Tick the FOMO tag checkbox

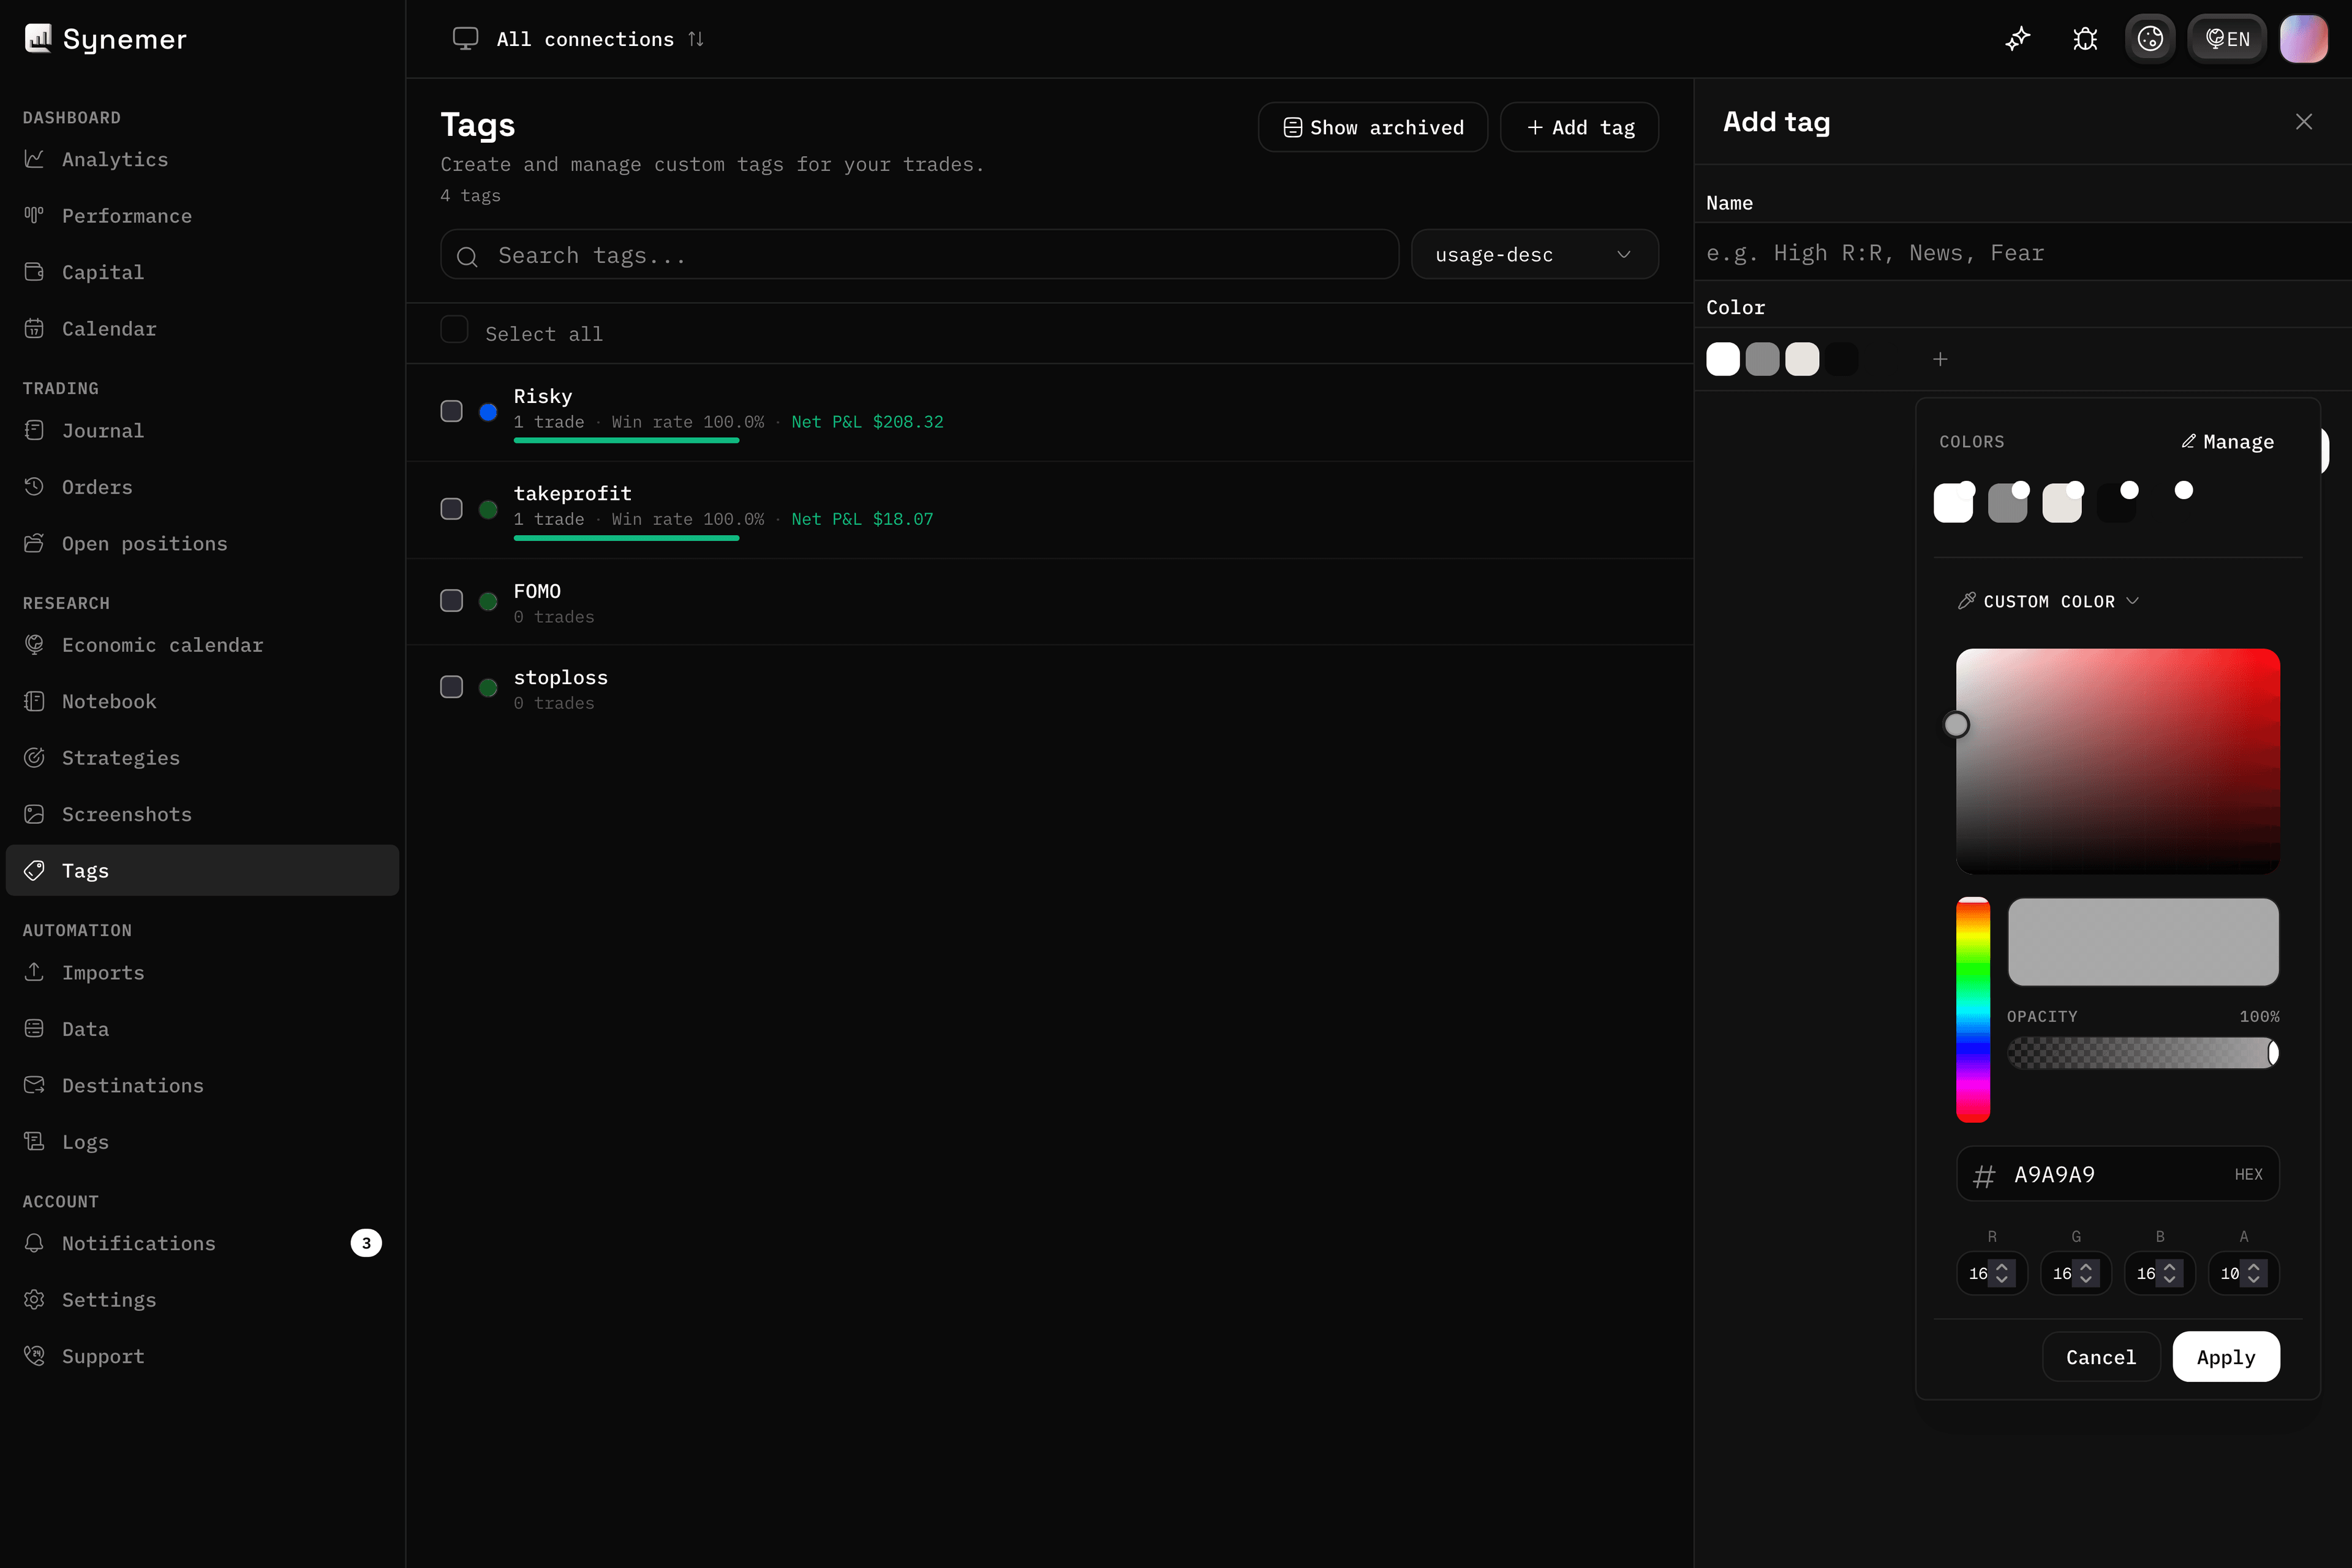[452, 600]
